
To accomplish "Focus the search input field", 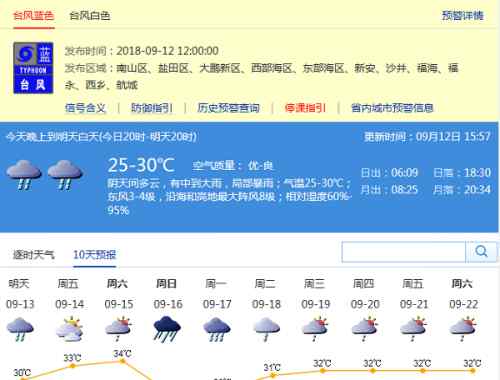I will coord(403,252).
